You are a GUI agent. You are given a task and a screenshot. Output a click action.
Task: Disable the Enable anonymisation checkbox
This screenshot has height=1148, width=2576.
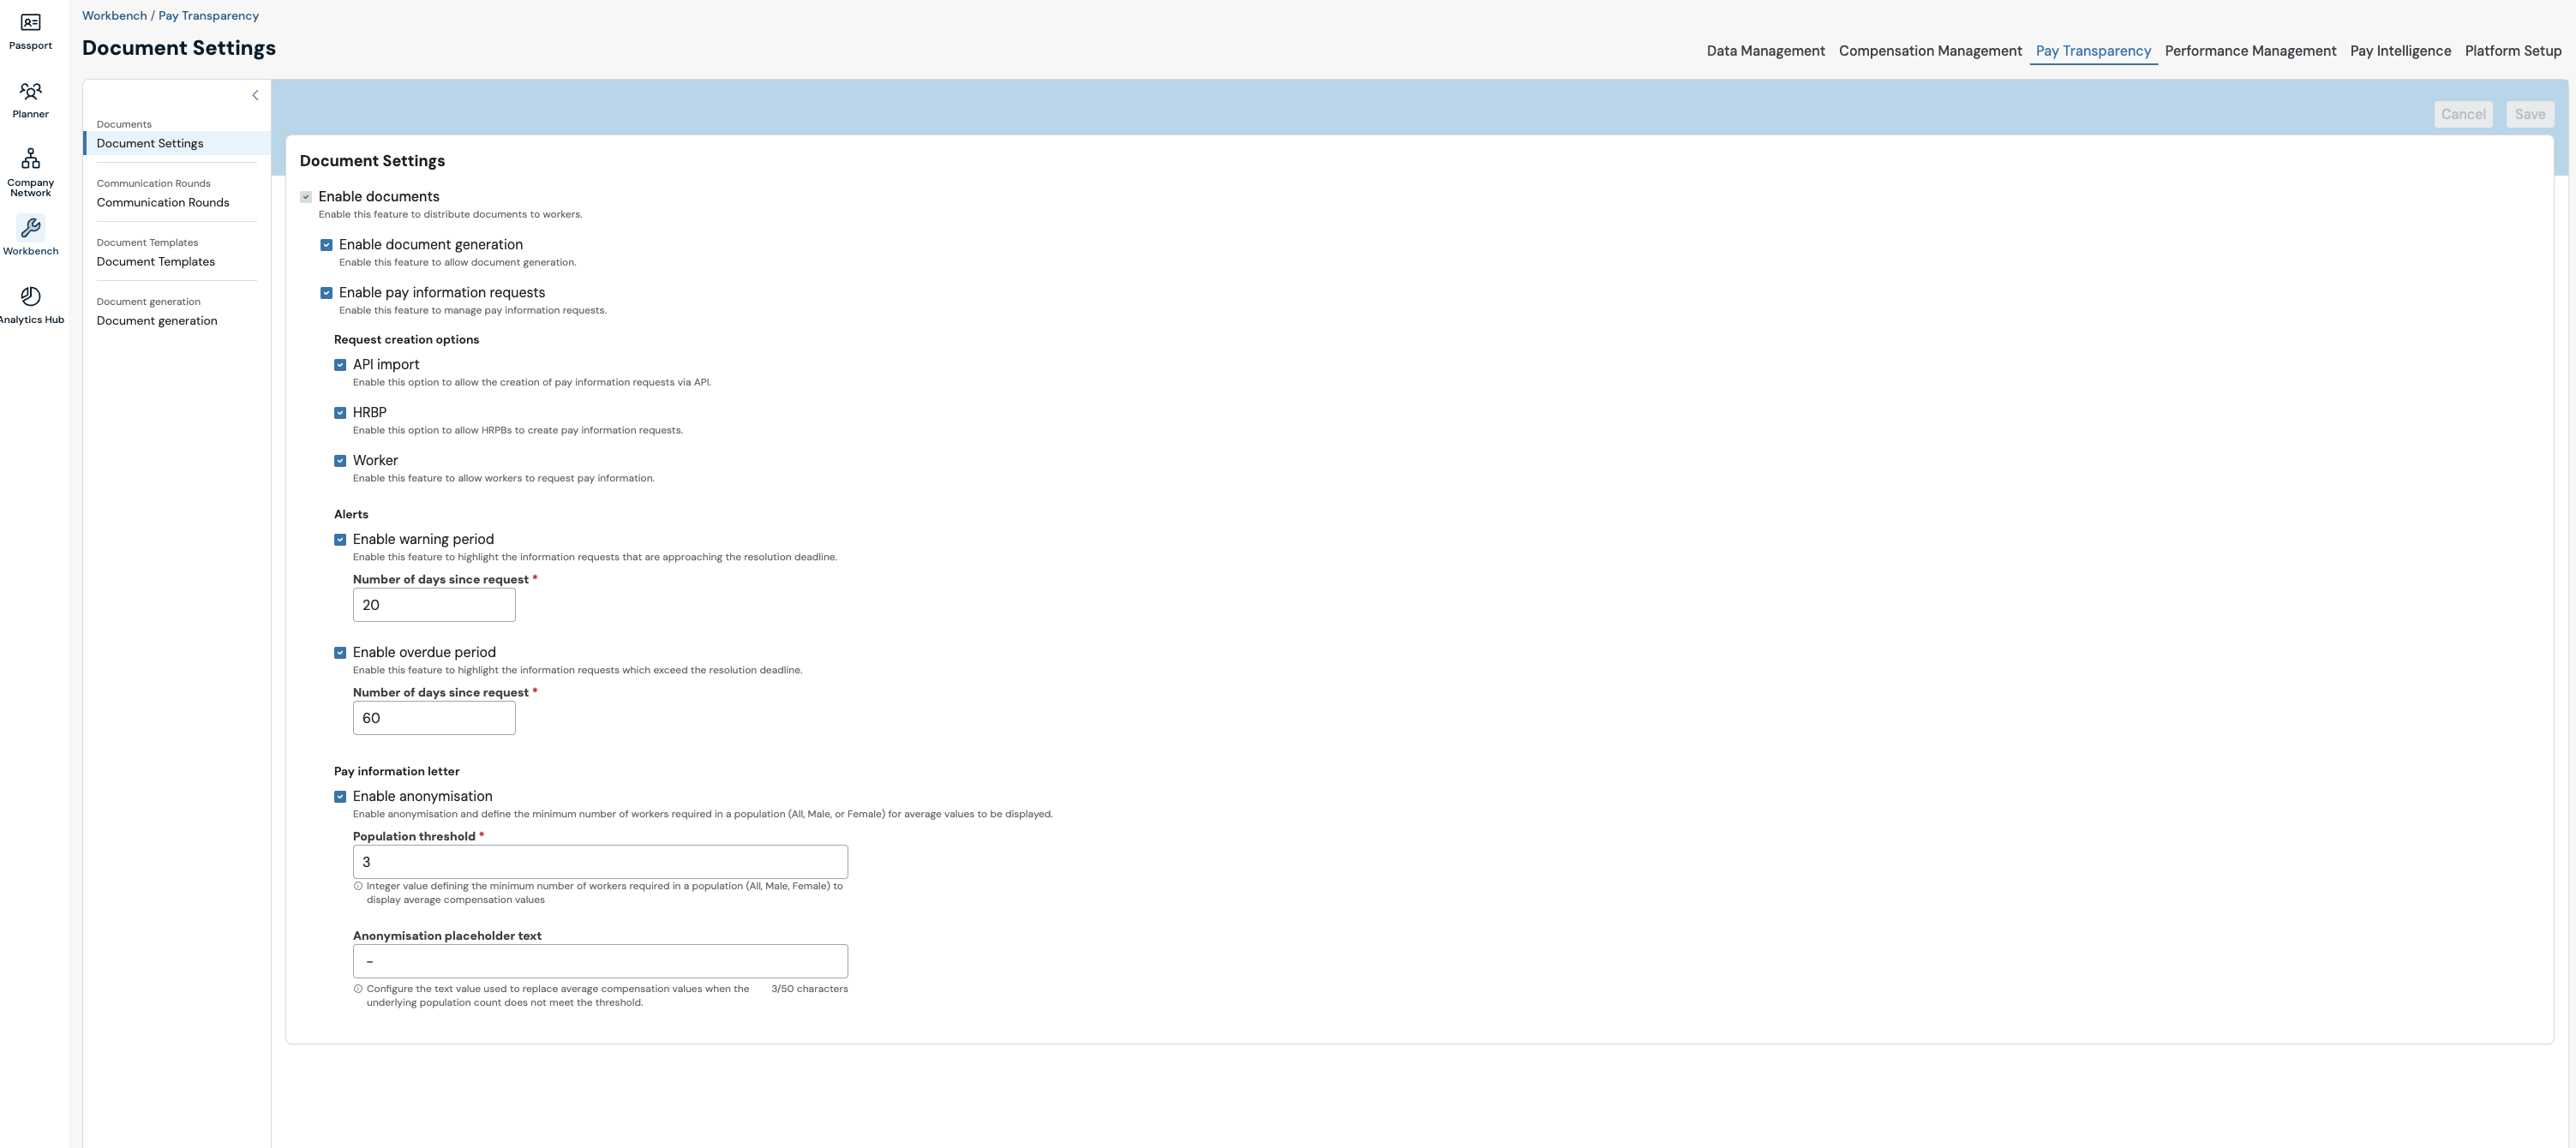340,797
